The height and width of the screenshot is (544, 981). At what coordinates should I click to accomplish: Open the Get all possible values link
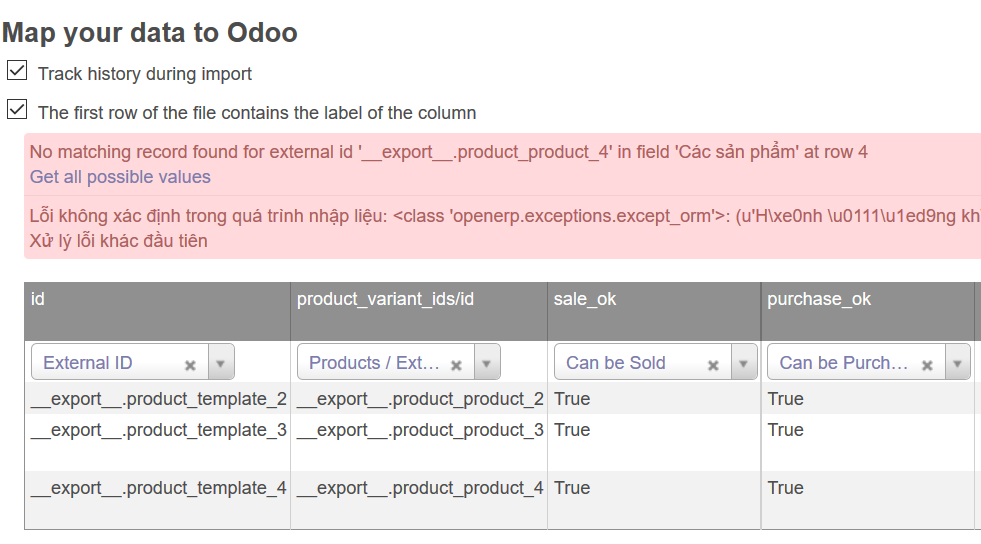tap(120, 177)
